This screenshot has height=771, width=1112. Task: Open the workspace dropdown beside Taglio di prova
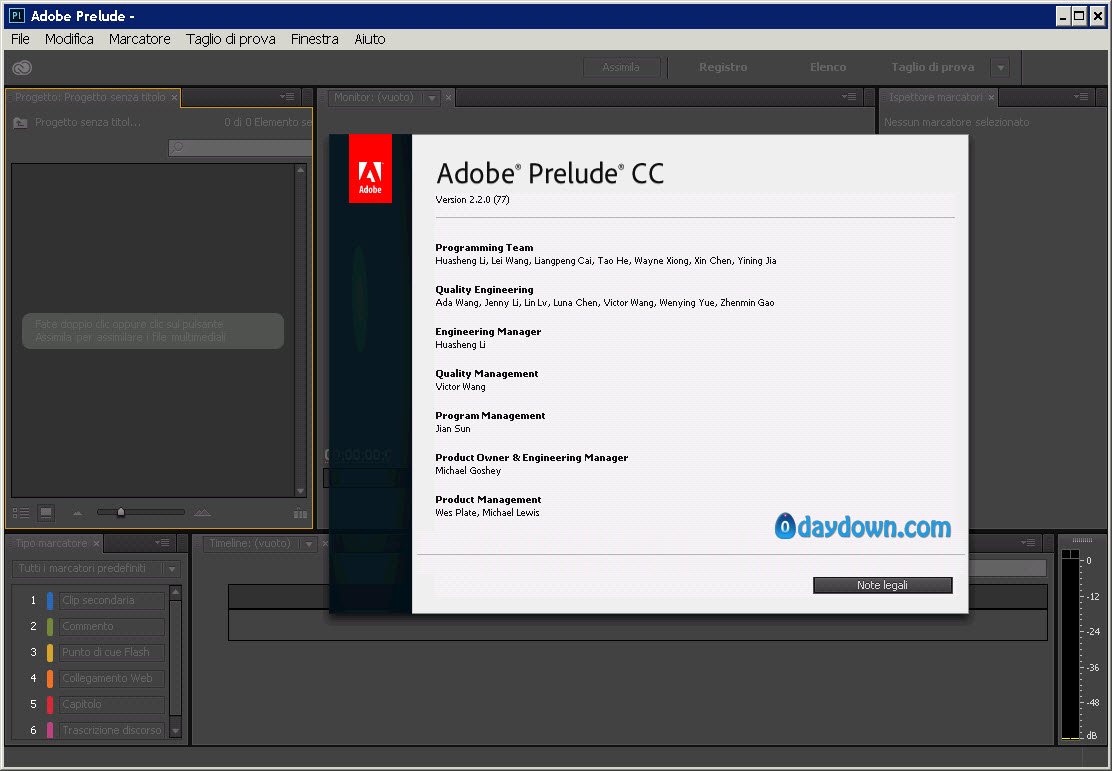pos(1001,68)
